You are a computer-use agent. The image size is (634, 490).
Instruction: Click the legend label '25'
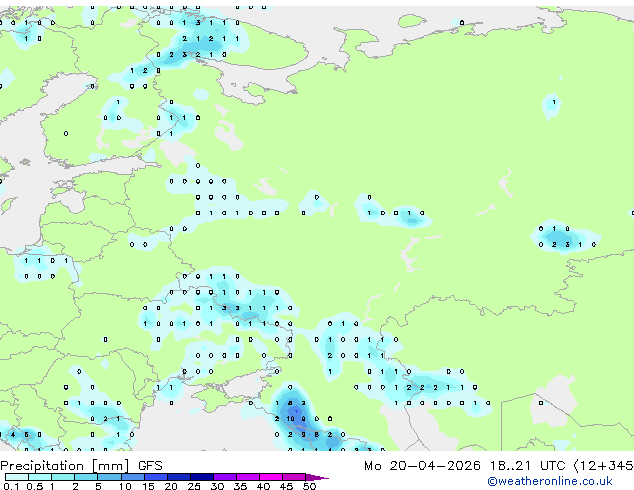[193, 486]
